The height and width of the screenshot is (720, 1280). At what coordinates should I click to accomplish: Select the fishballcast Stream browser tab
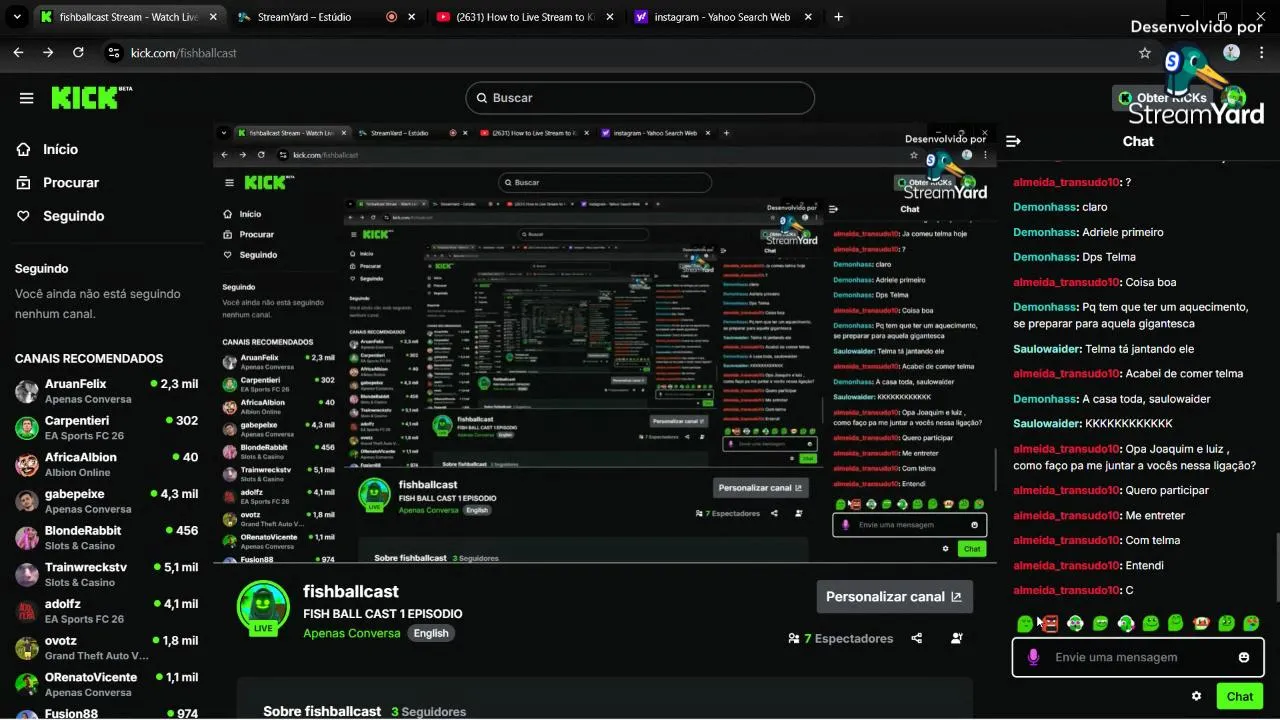(118, 17)
